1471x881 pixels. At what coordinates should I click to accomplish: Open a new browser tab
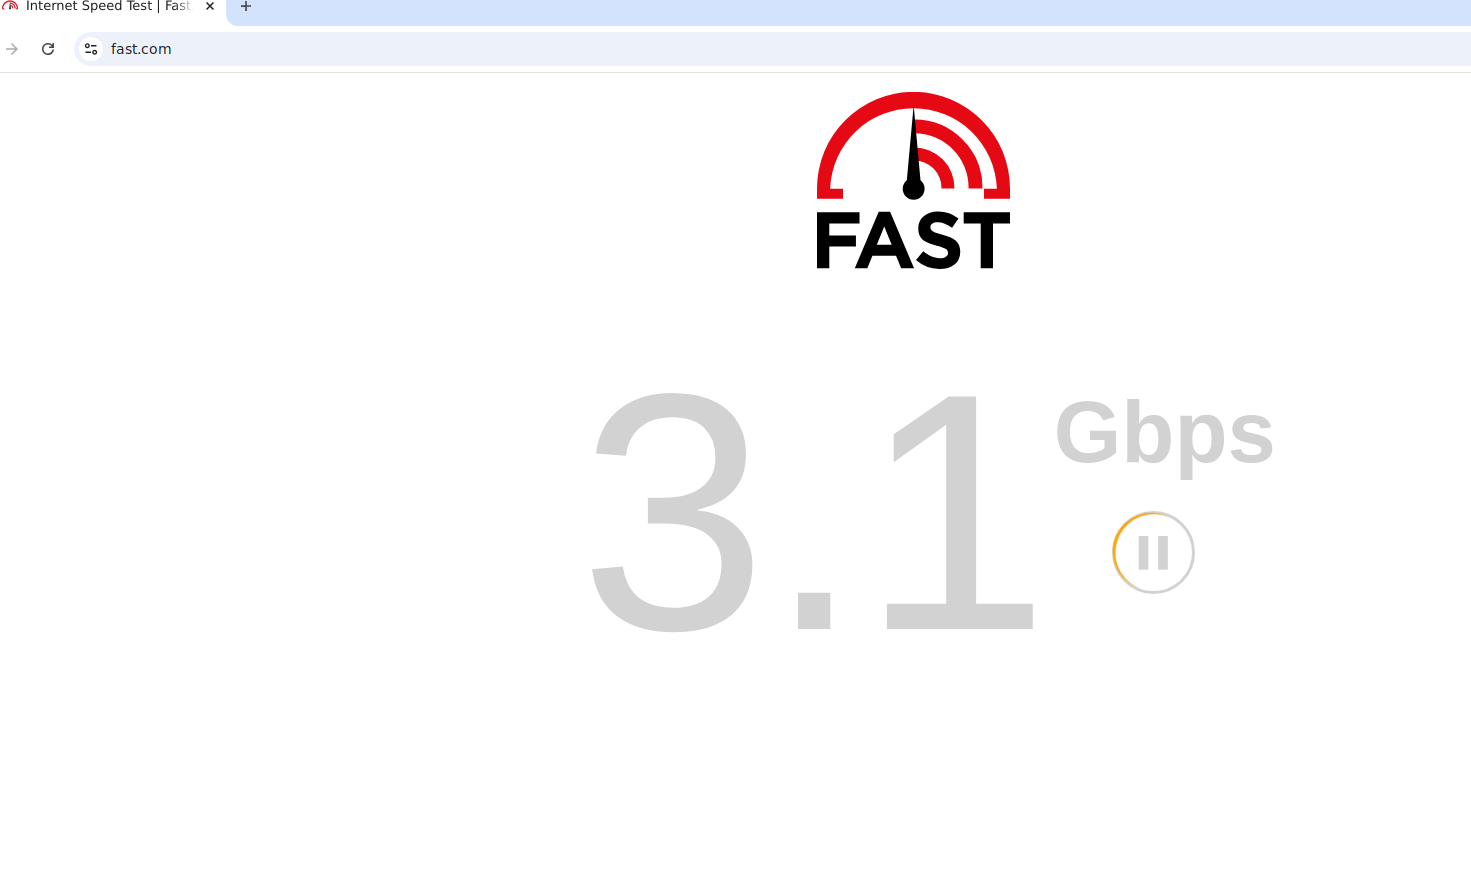246,6
